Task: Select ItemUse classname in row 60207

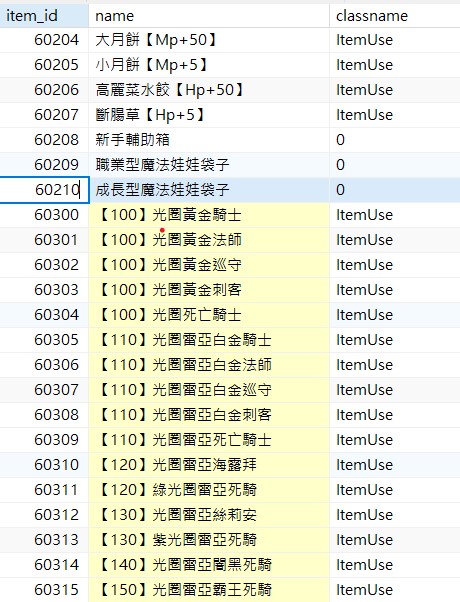Action: pos(395,115)
